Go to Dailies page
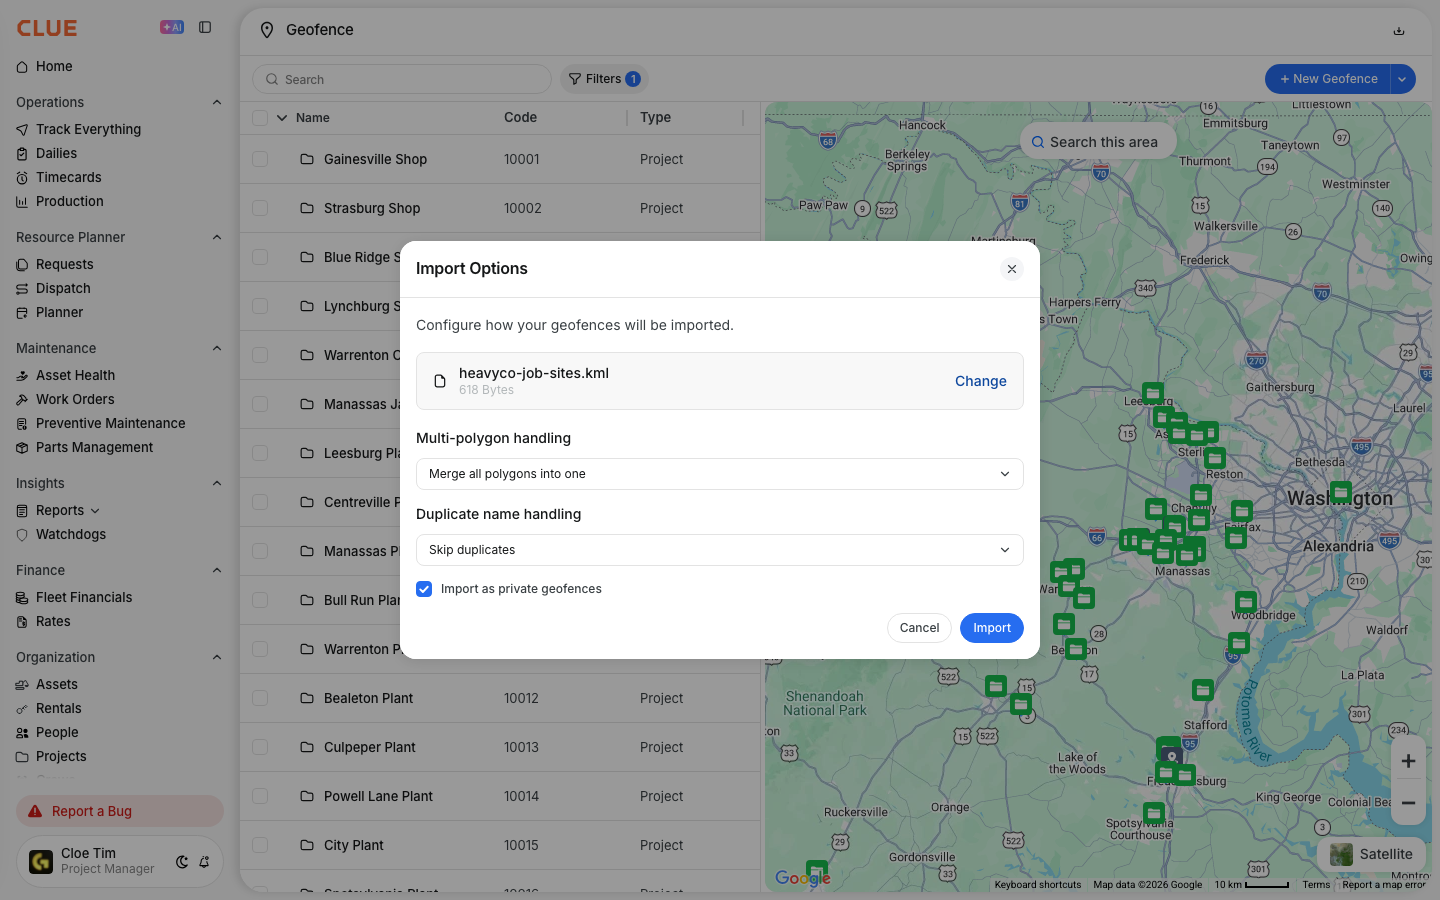 click(x=56, y=153)
